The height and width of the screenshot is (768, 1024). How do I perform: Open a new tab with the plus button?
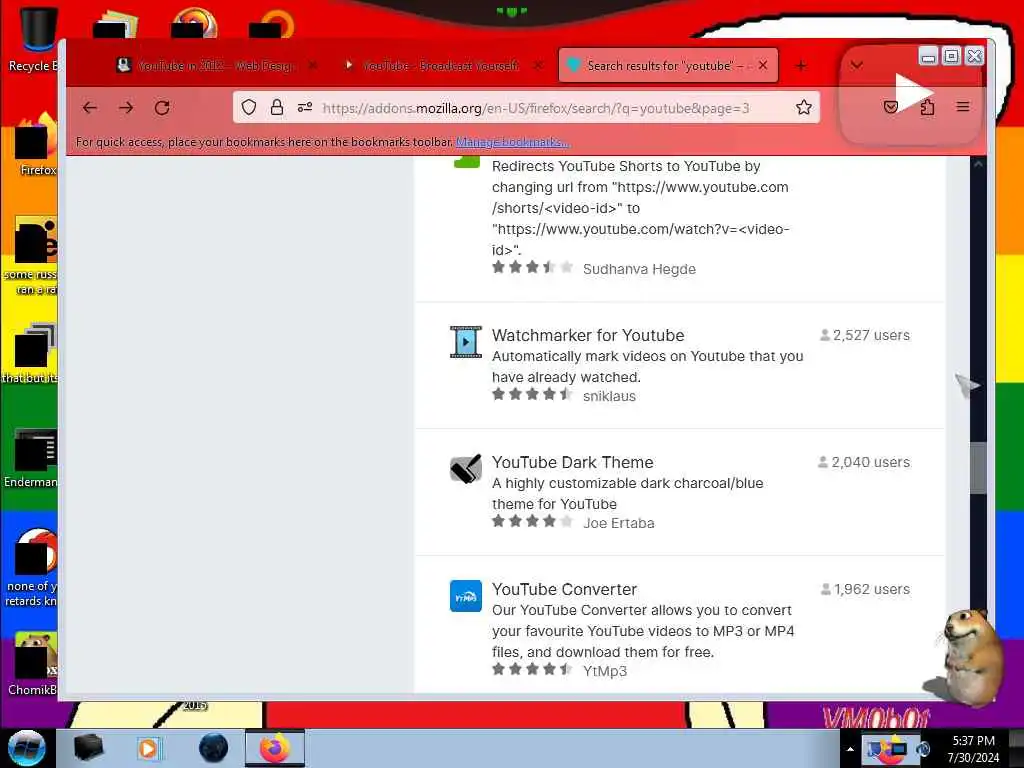click(801, 66)
